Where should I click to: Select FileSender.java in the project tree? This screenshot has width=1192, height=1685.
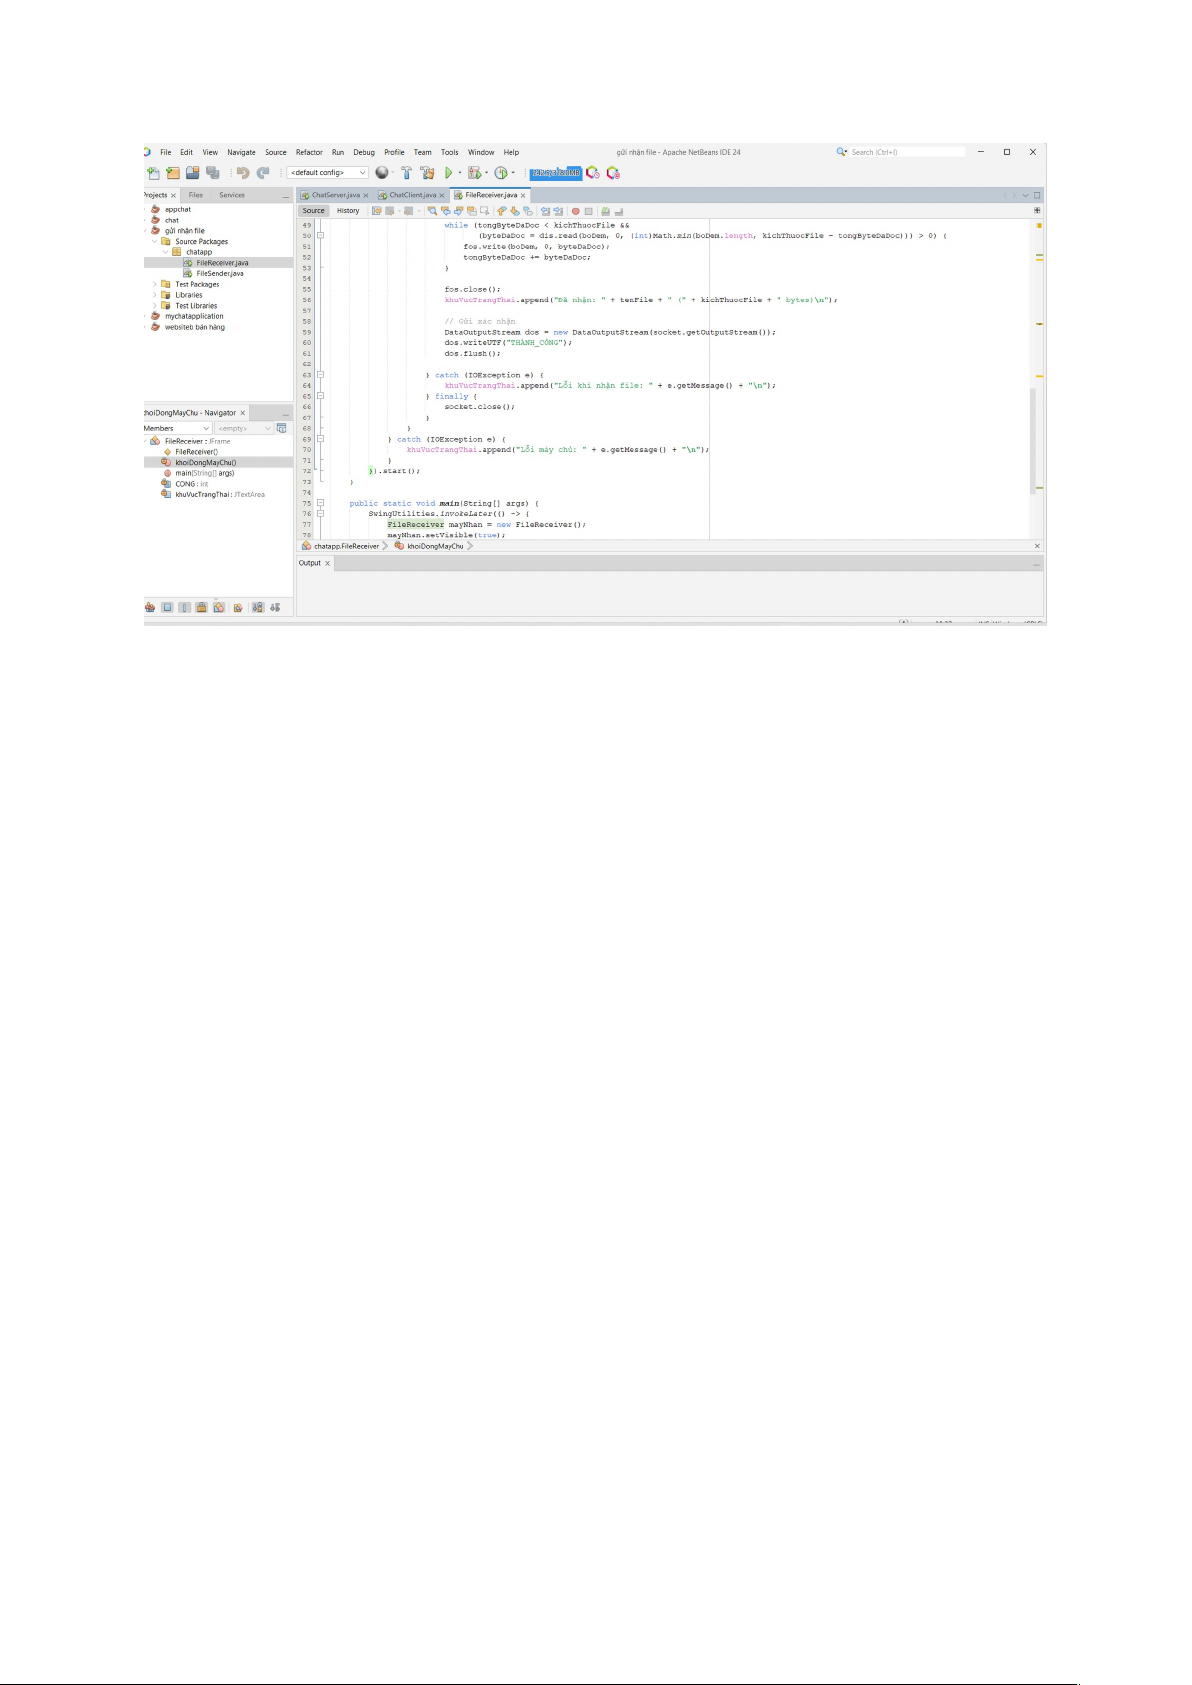[219, 273]
